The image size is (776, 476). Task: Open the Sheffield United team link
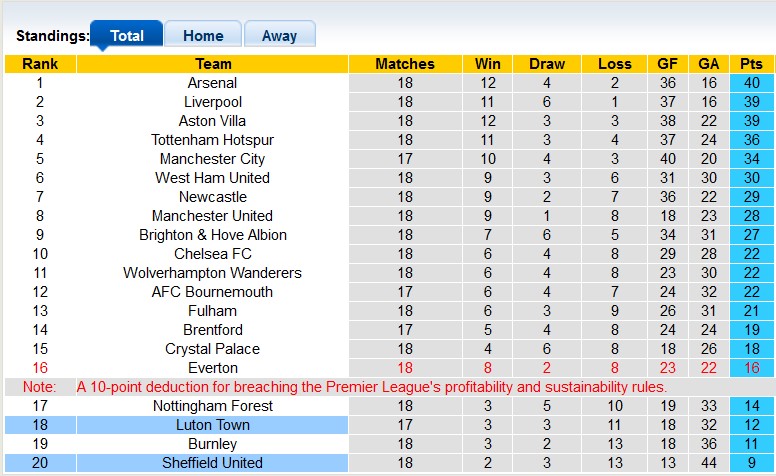coord(212,463)
